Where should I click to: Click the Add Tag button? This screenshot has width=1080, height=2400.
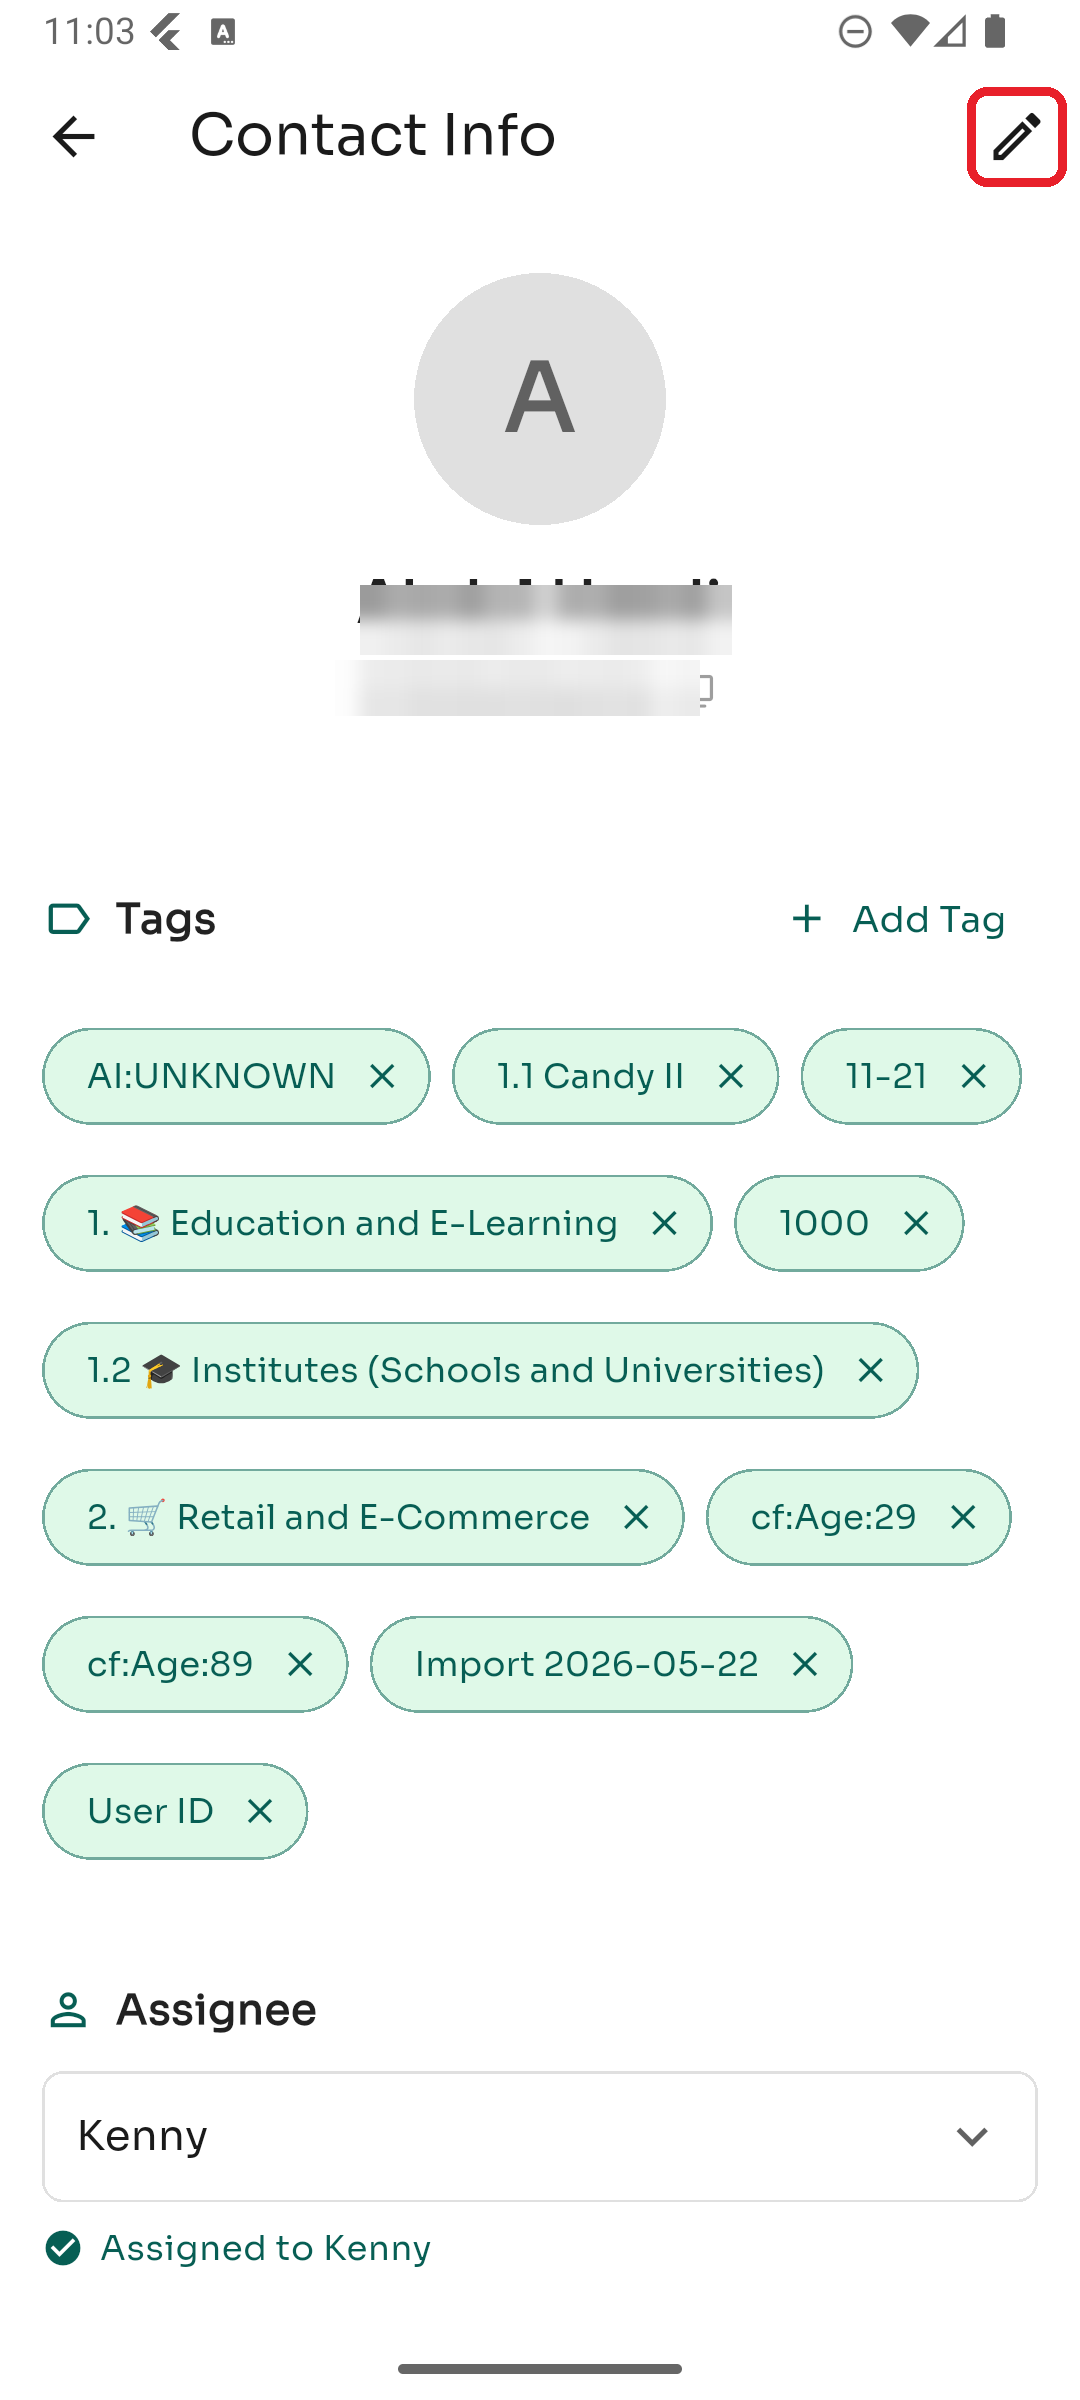898,919
